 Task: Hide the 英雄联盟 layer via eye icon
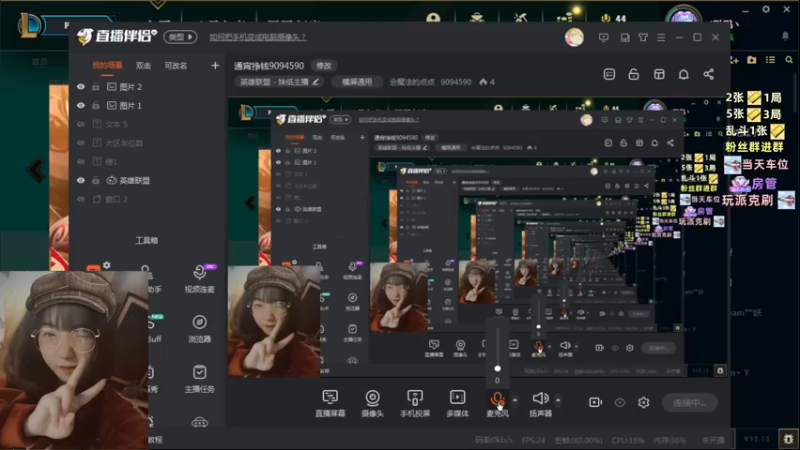(x=81, y=180)
